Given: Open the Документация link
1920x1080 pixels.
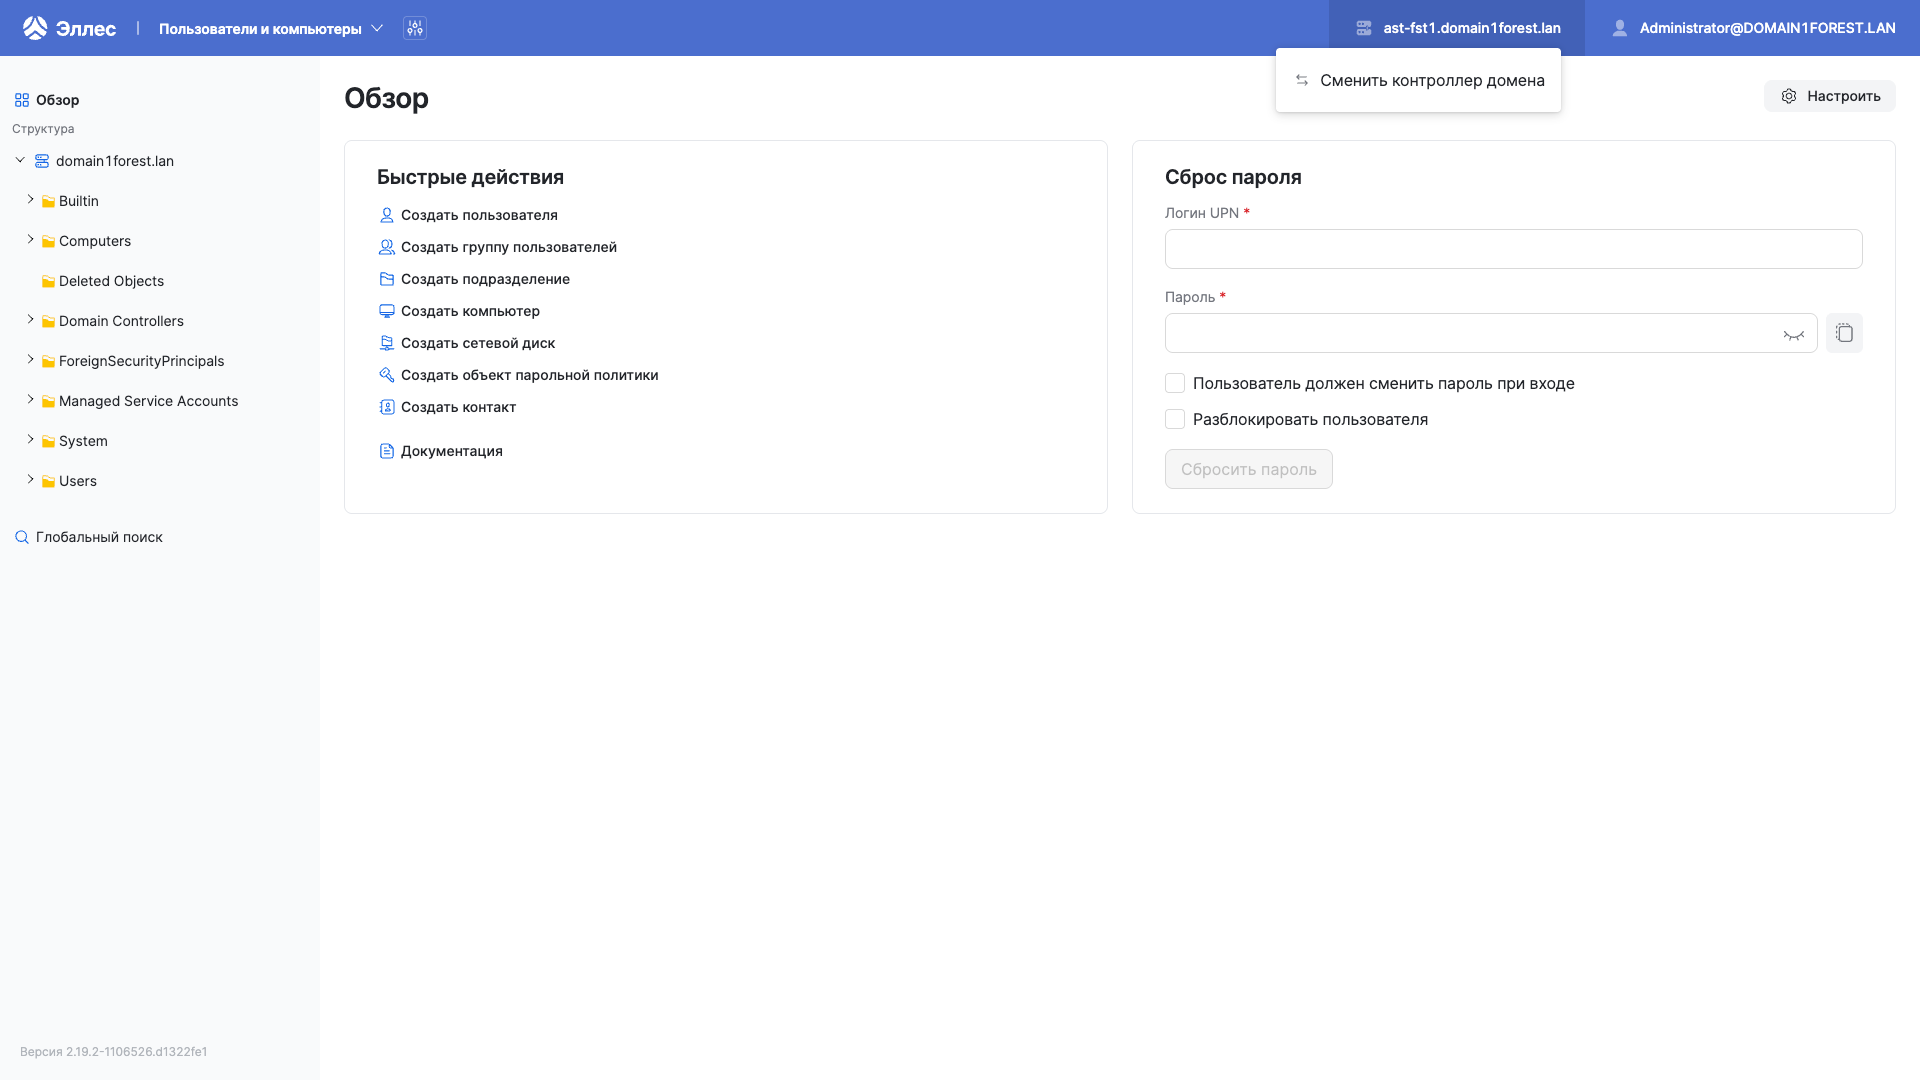Looking at the screenshot, I should [451, 451].
